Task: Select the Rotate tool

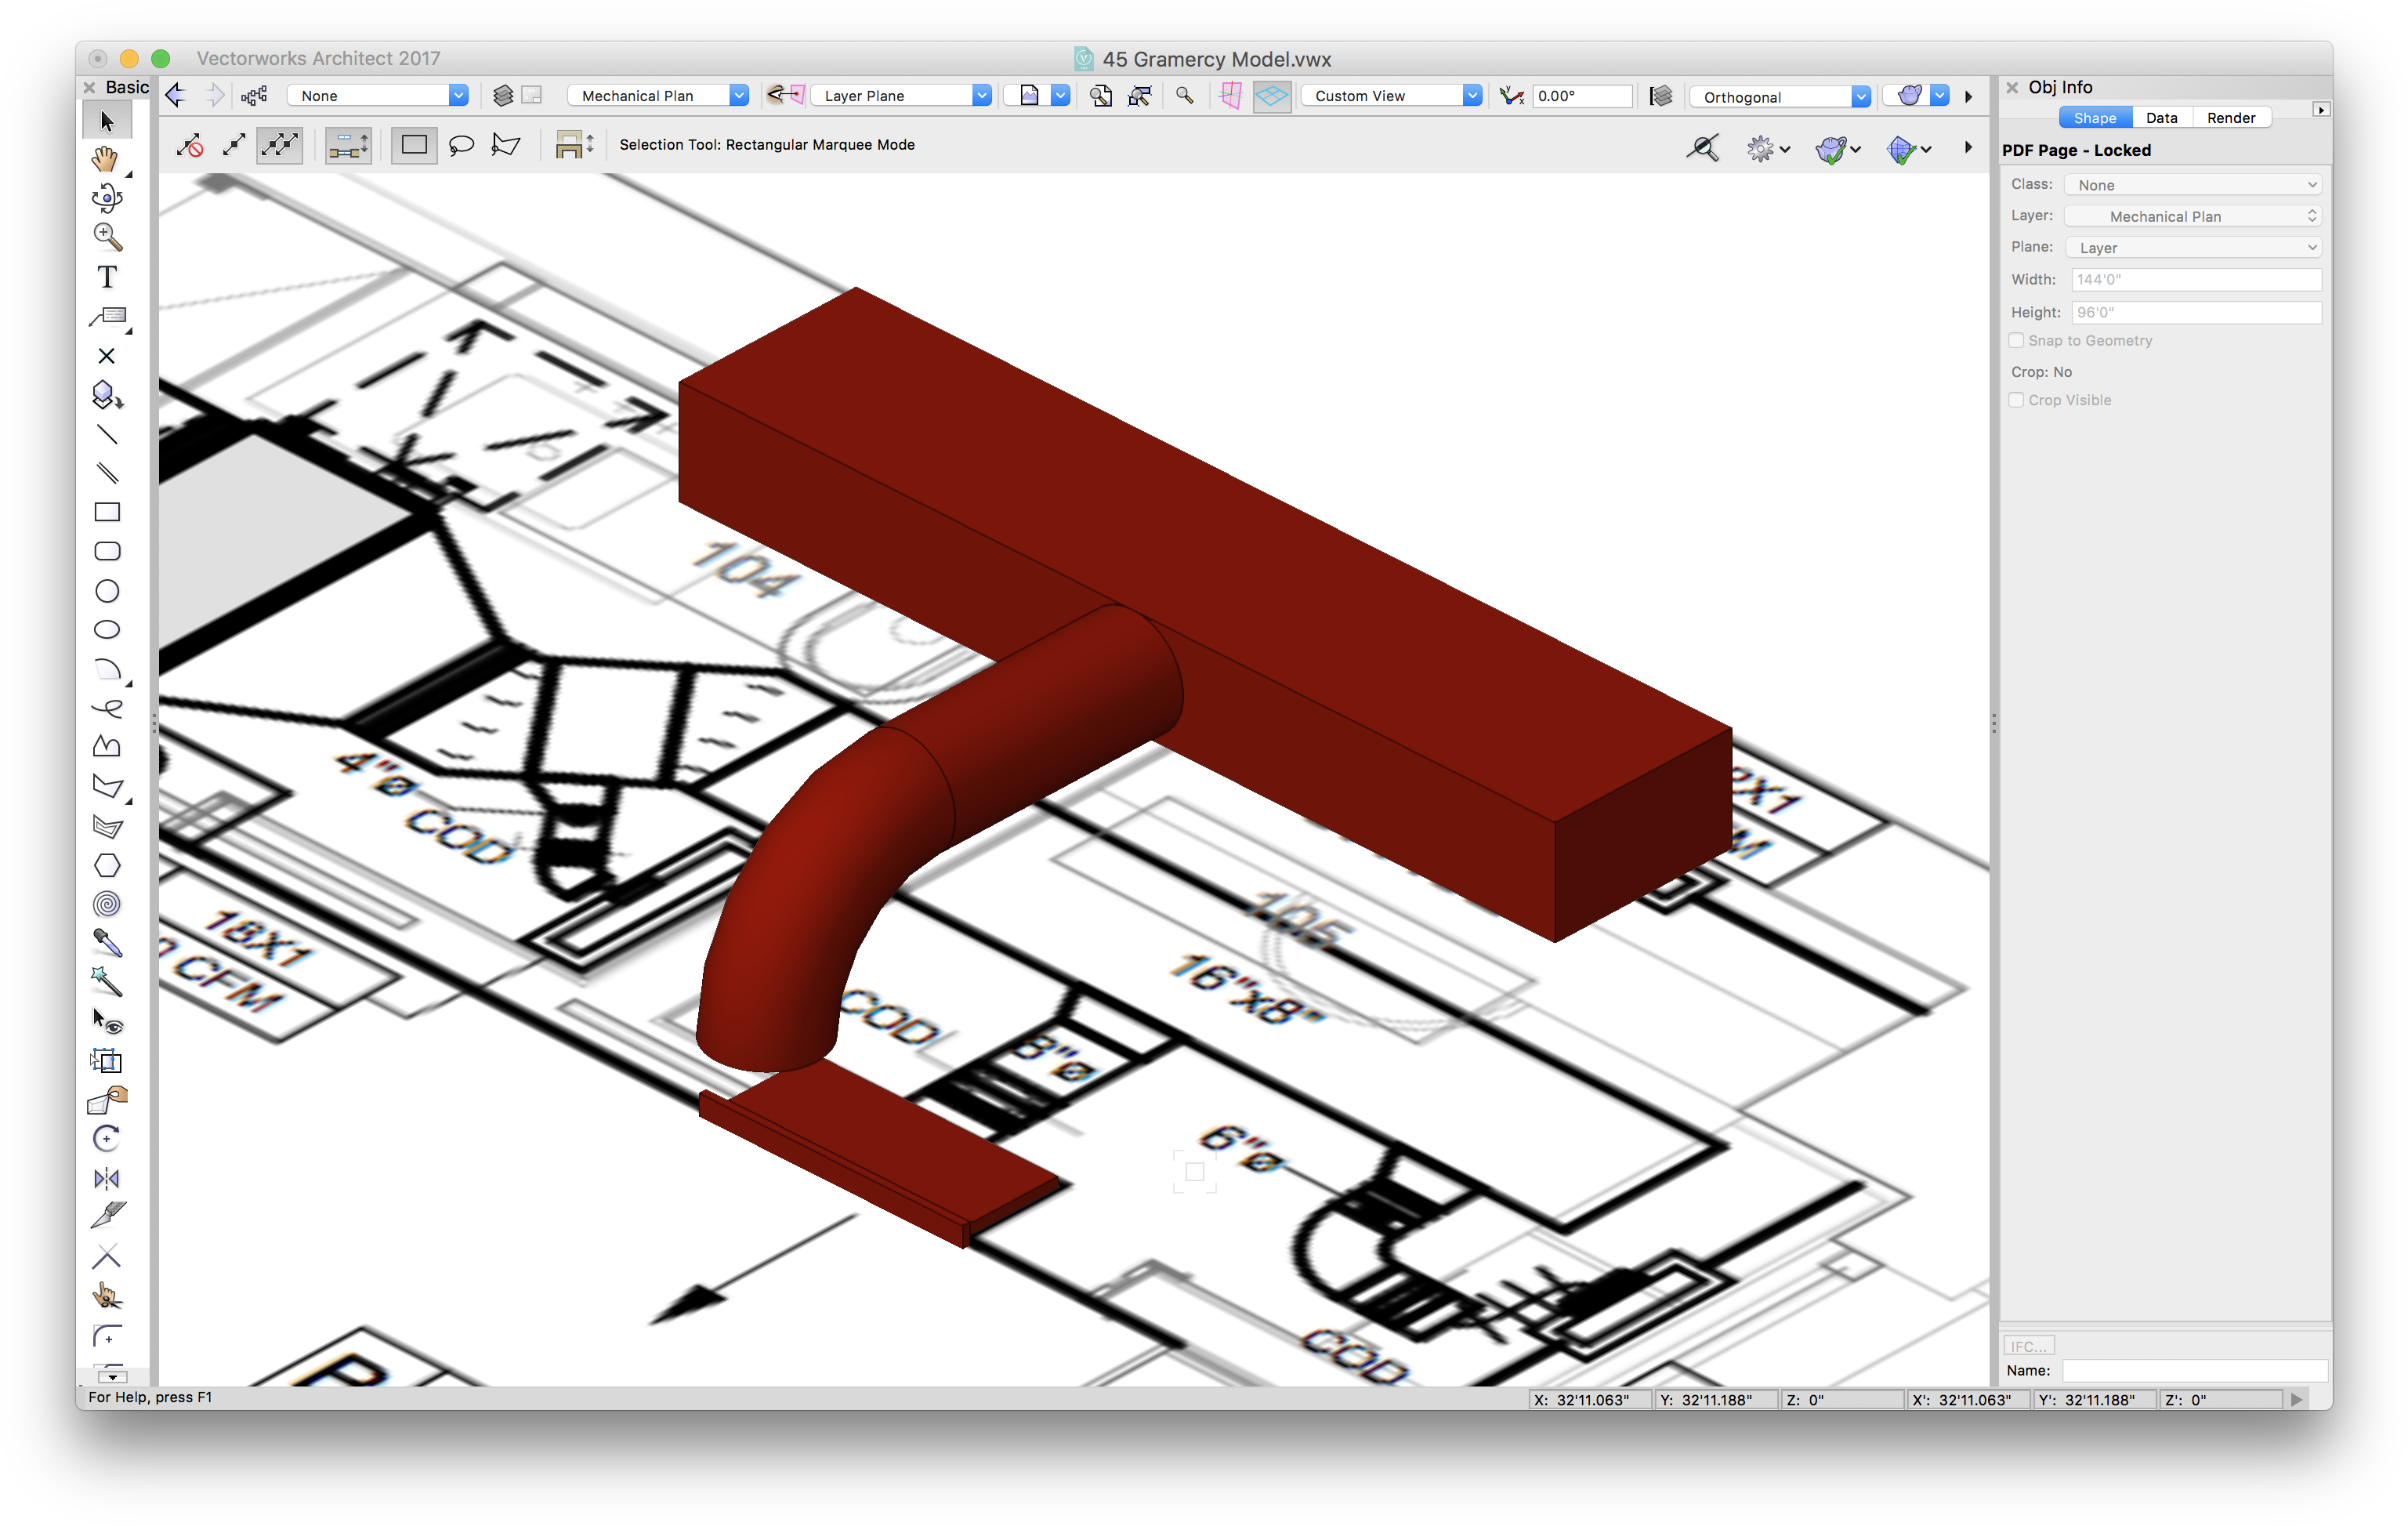Action: coord(106,1139)
